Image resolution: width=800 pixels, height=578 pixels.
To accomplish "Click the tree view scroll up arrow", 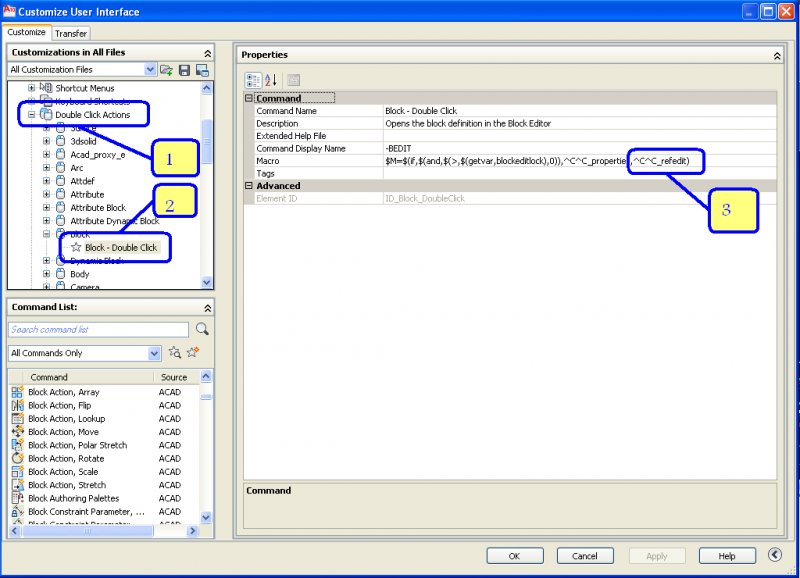I will [207, 88].
